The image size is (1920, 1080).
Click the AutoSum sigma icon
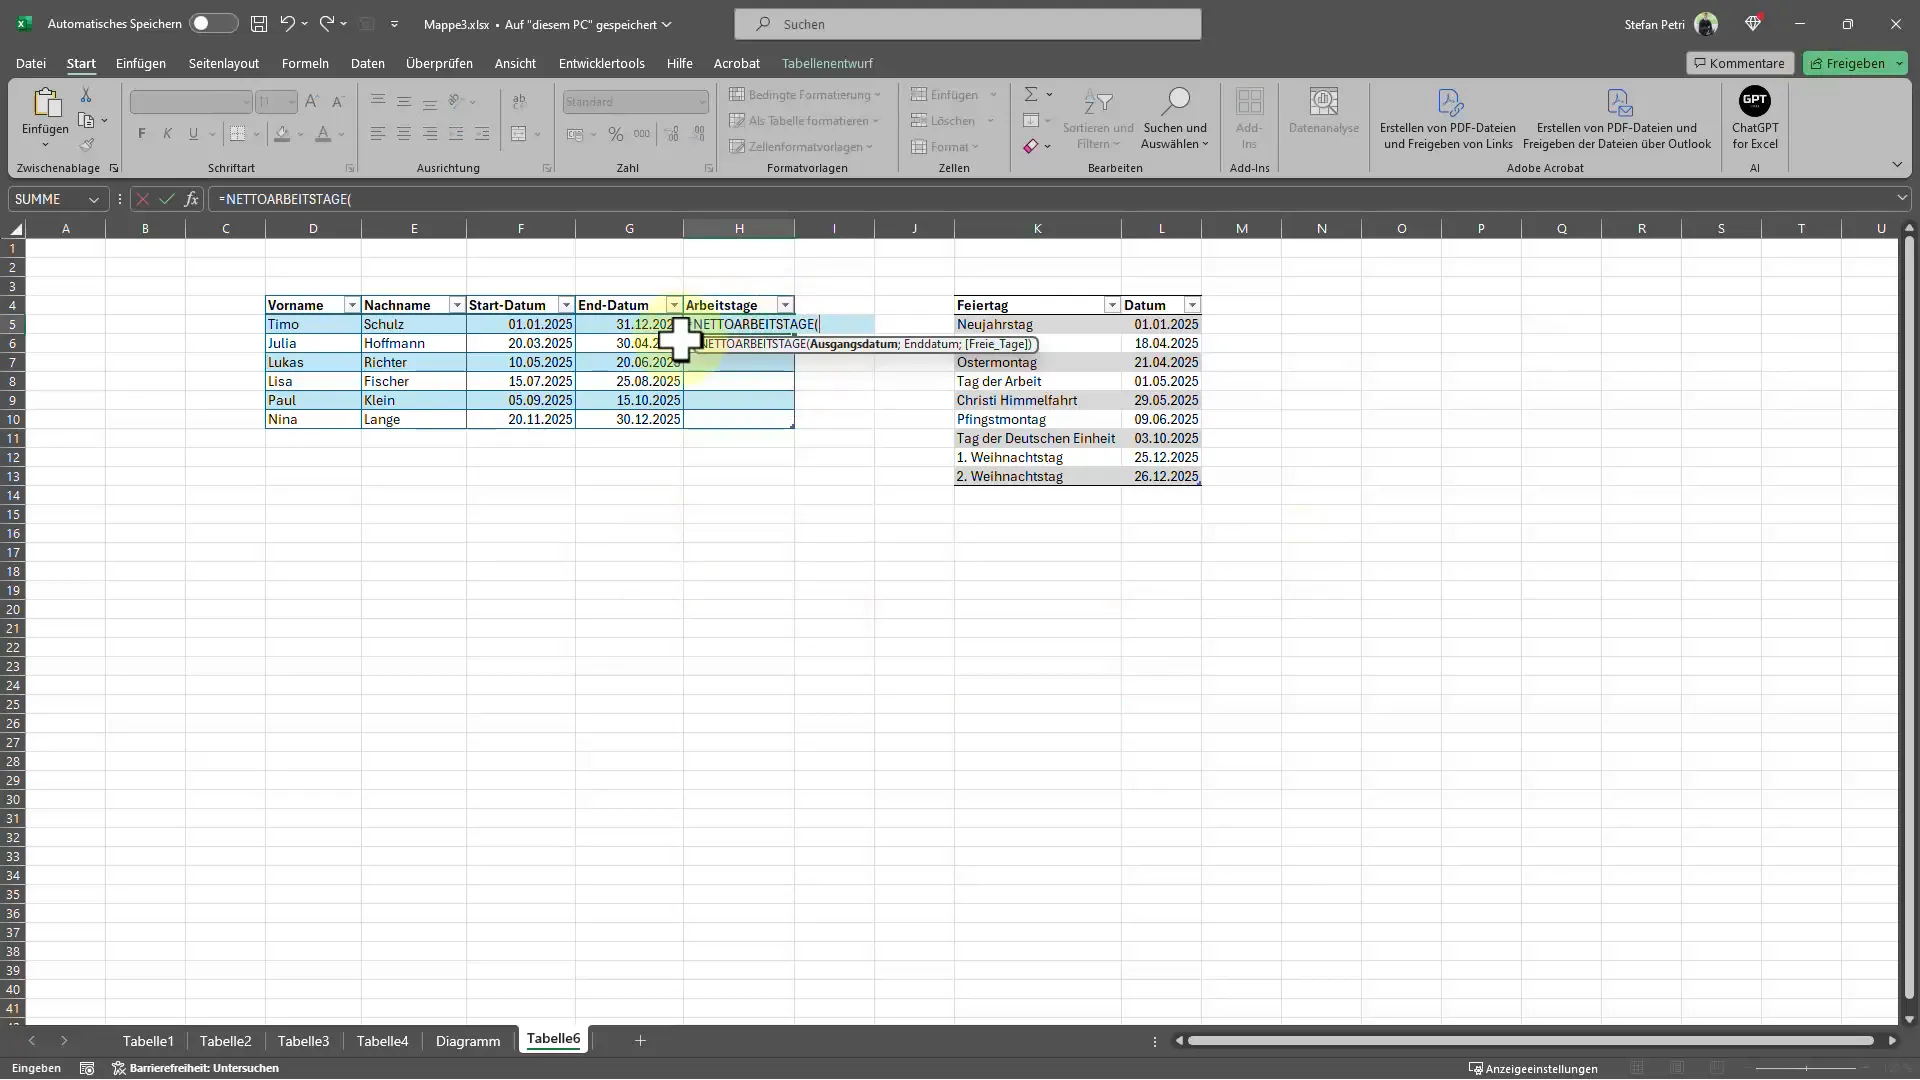coord(1031,94)
